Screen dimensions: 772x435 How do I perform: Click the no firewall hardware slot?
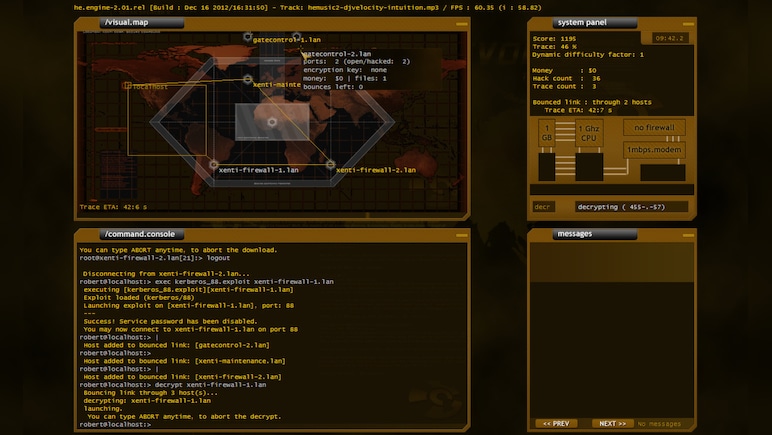pos(654,127)
